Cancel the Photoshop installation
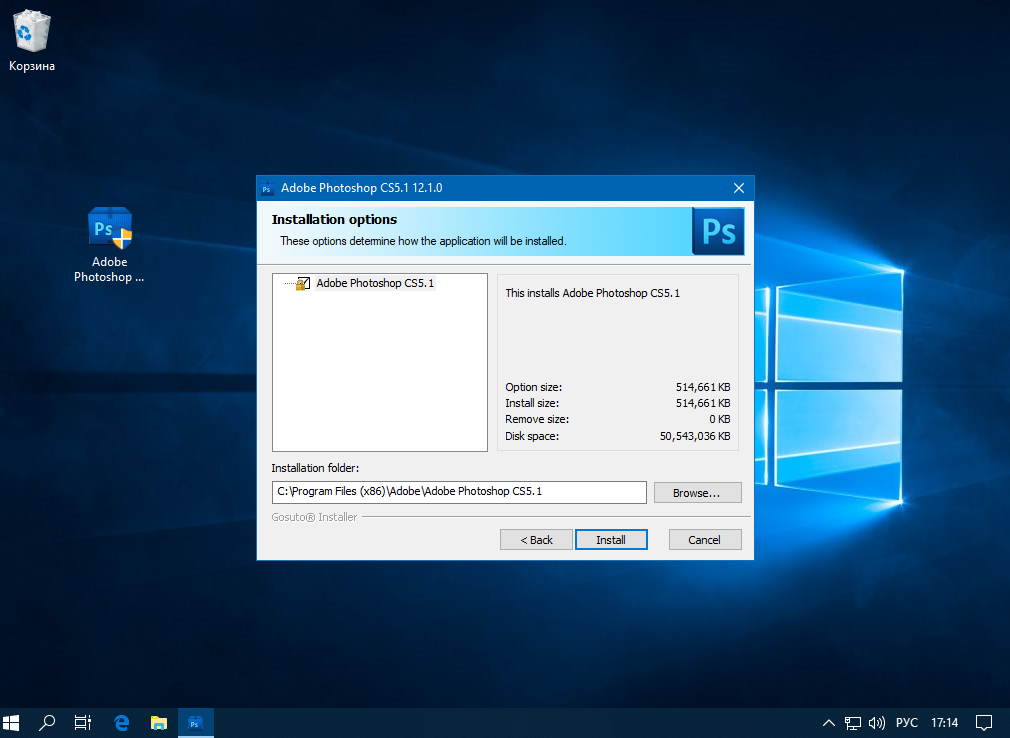Image resolution: width=1010 pixels, height=738 pixels. coord(705,540)
